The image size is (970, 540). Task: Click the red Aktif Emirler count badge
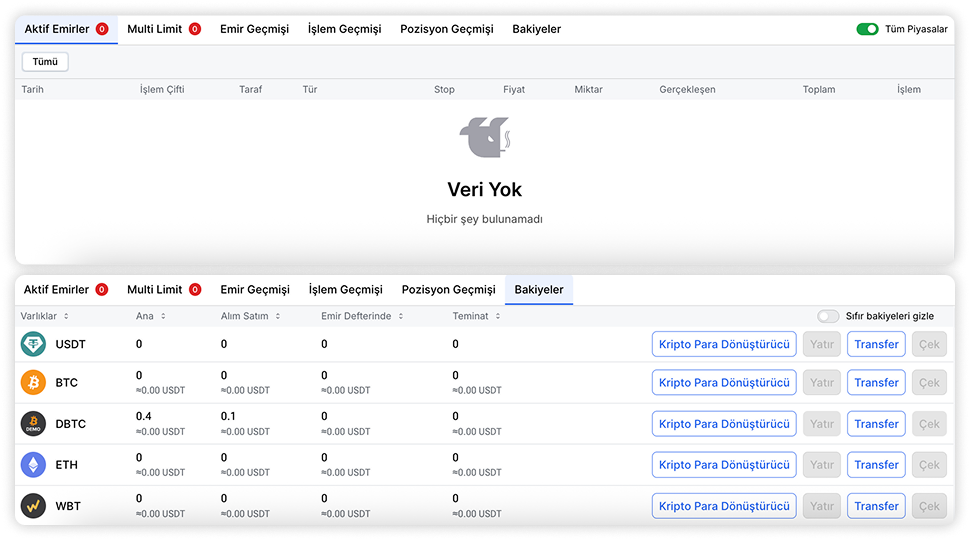(102, 29)
